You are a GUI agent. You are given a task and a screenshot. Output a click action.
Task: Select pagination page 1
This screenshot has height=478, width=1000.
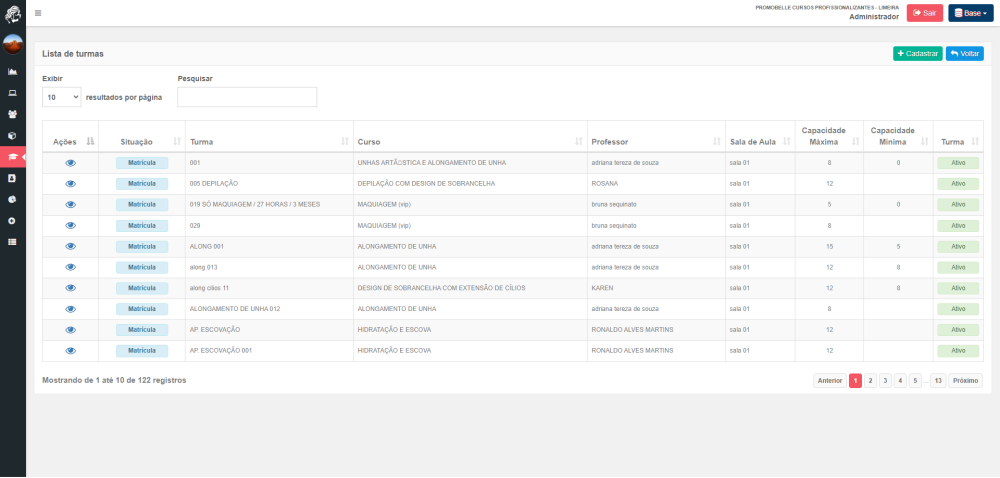pos(855,380)
